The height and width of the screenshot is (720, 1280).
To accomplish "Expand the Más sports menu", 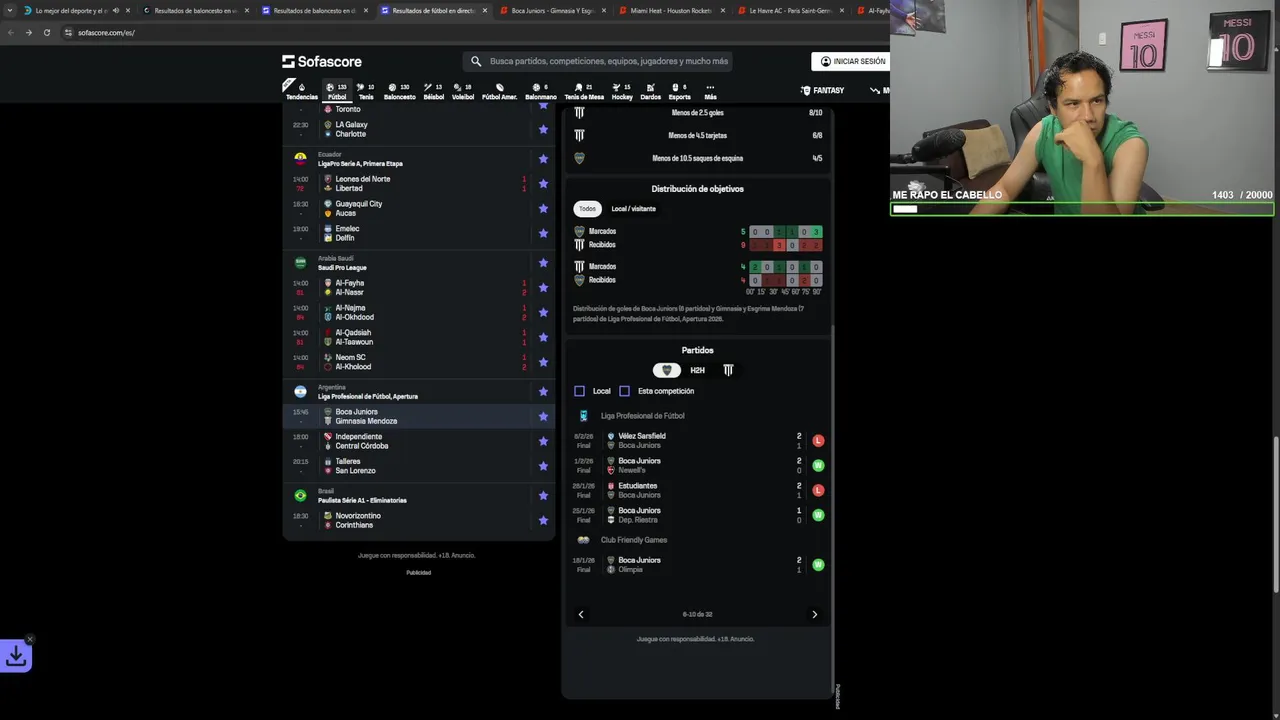I will [x=710, y=91].
